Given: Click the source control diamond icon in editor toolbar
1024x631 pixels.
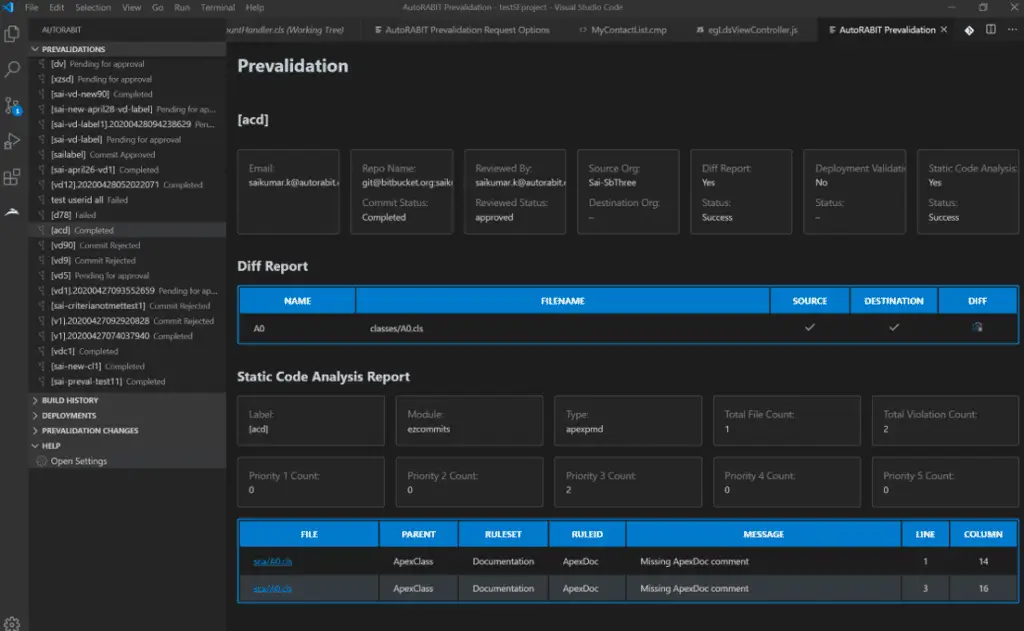Looking at the screenshot, I should [x=969, y=30].
